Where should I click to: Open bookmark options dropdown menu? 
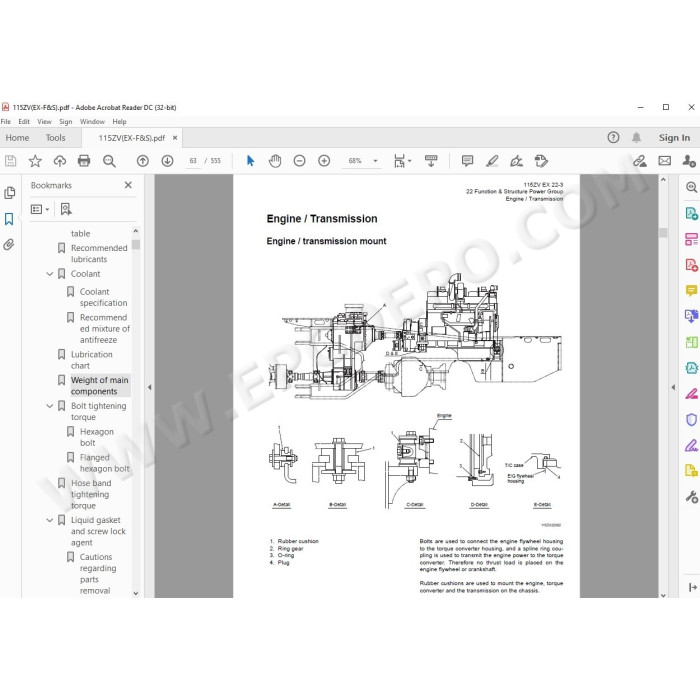click(x=40, y=209)
